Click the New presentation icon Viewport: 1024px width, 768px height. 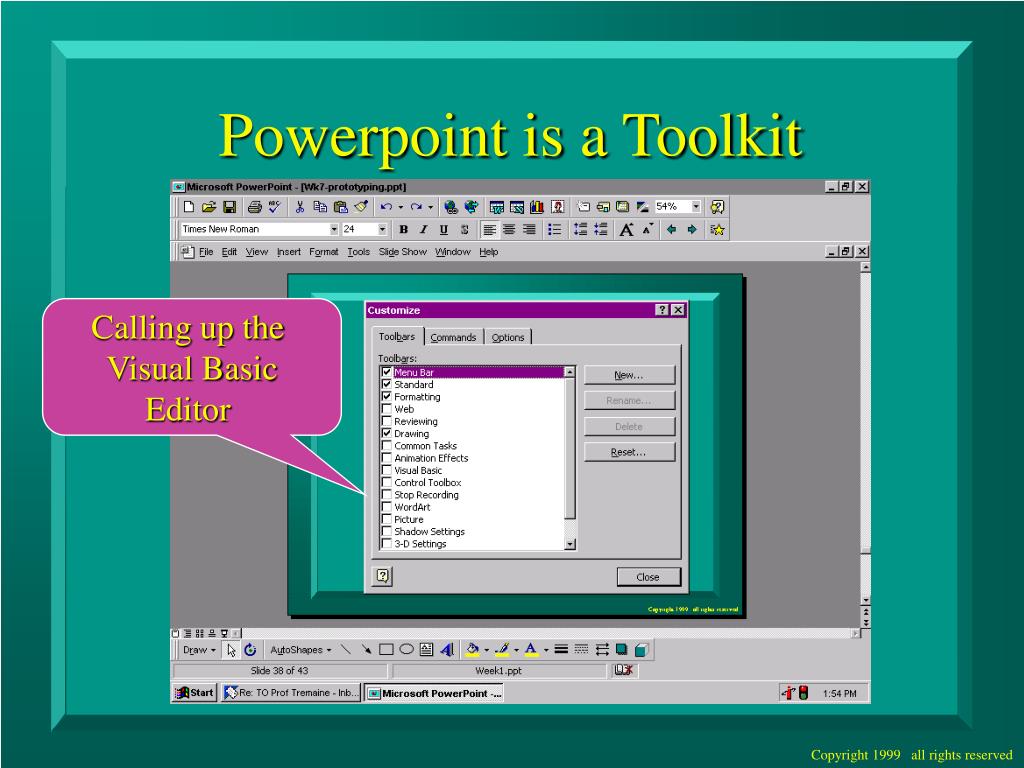click(189, 207)
